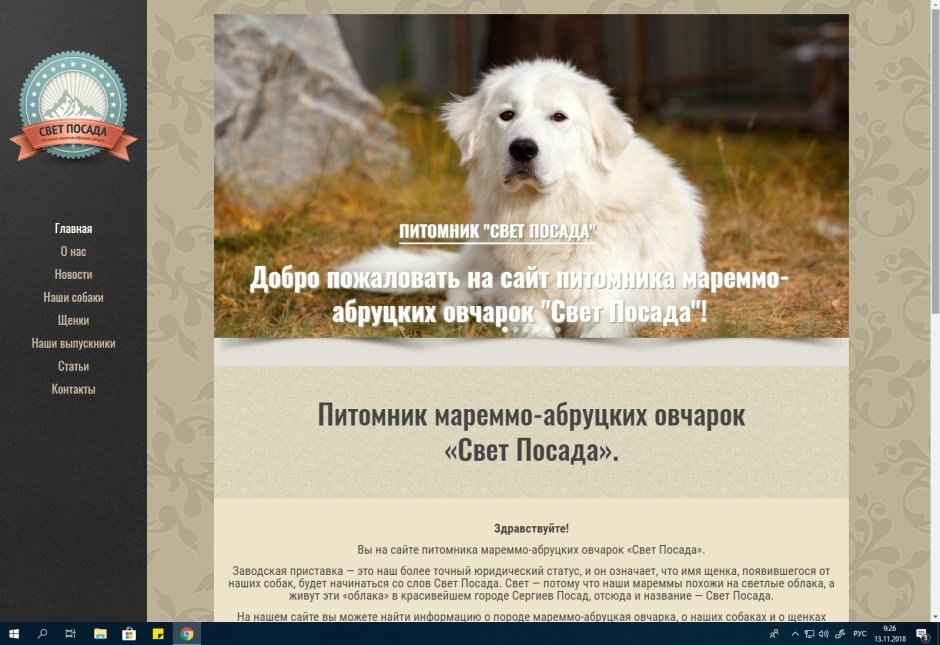The image size is (940, 645).
Task: Click the People icon in the system tray
Action: tap(774, 633)
